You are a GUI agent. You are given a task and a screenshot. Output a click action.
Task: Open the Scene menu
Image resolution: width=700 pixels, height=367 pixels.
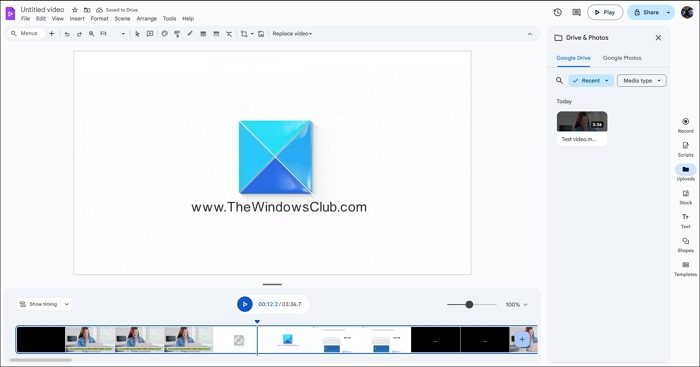(x=122, y=19)
